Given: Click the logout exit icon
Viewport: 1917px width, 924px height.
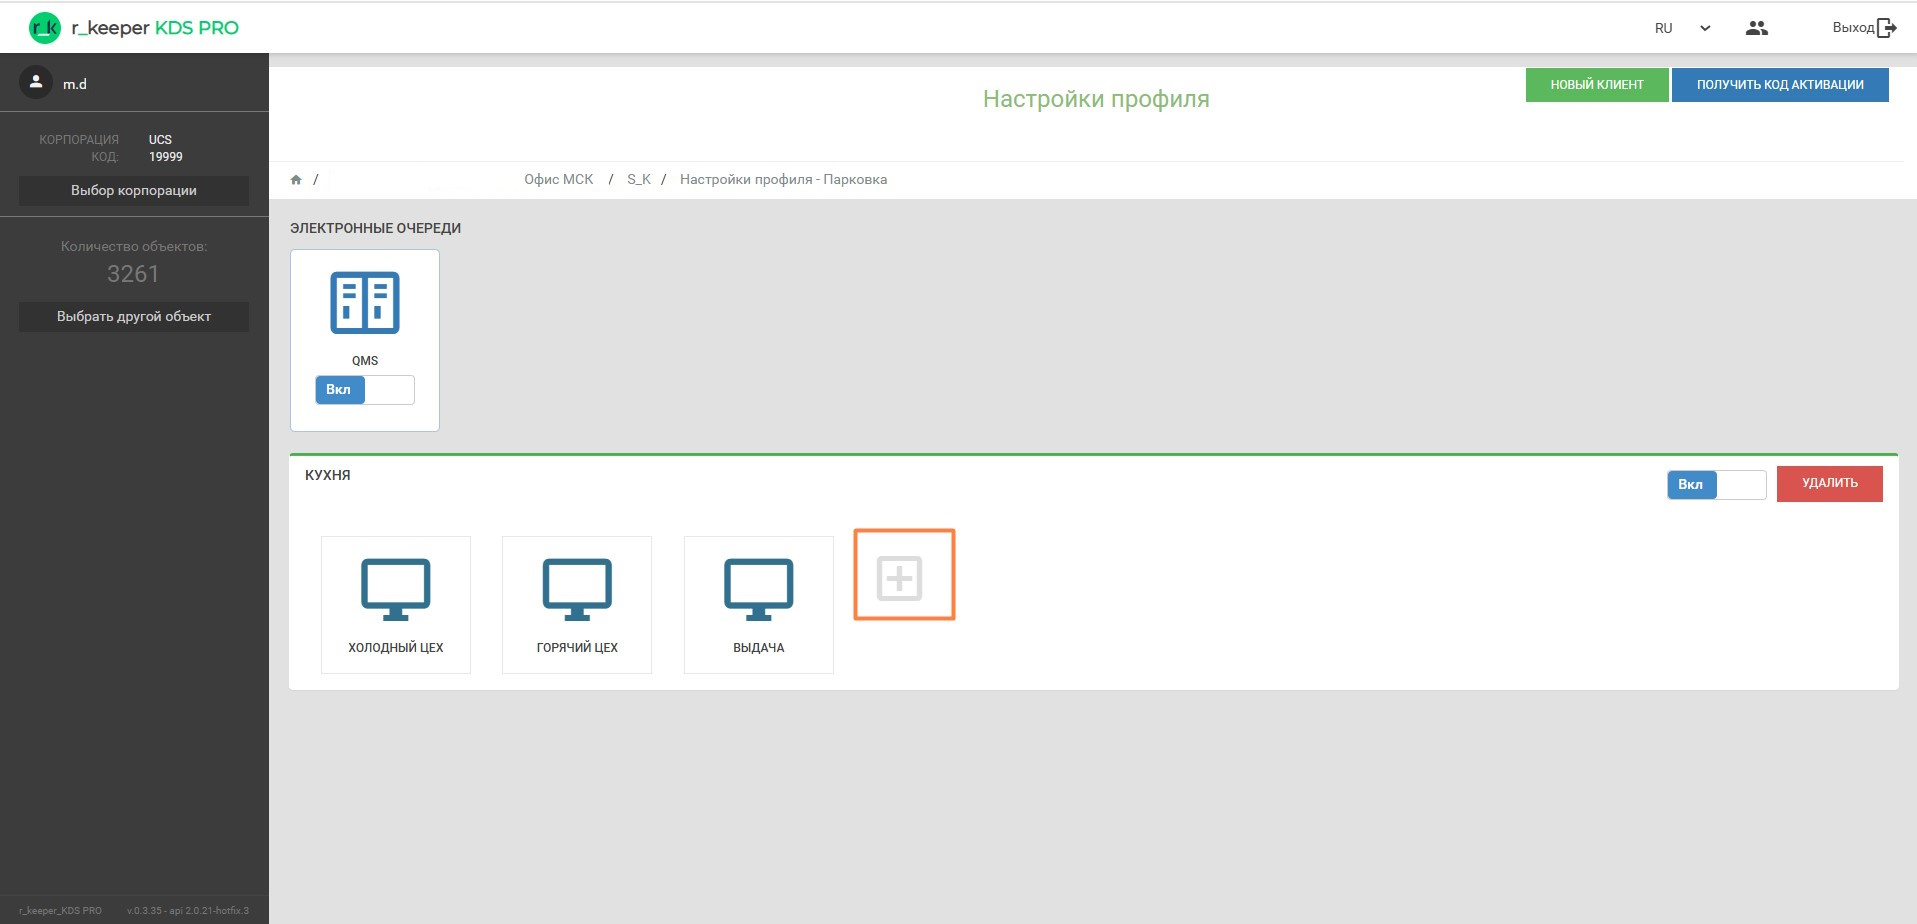Looking at the screenshot, I should pos(1886,28).
